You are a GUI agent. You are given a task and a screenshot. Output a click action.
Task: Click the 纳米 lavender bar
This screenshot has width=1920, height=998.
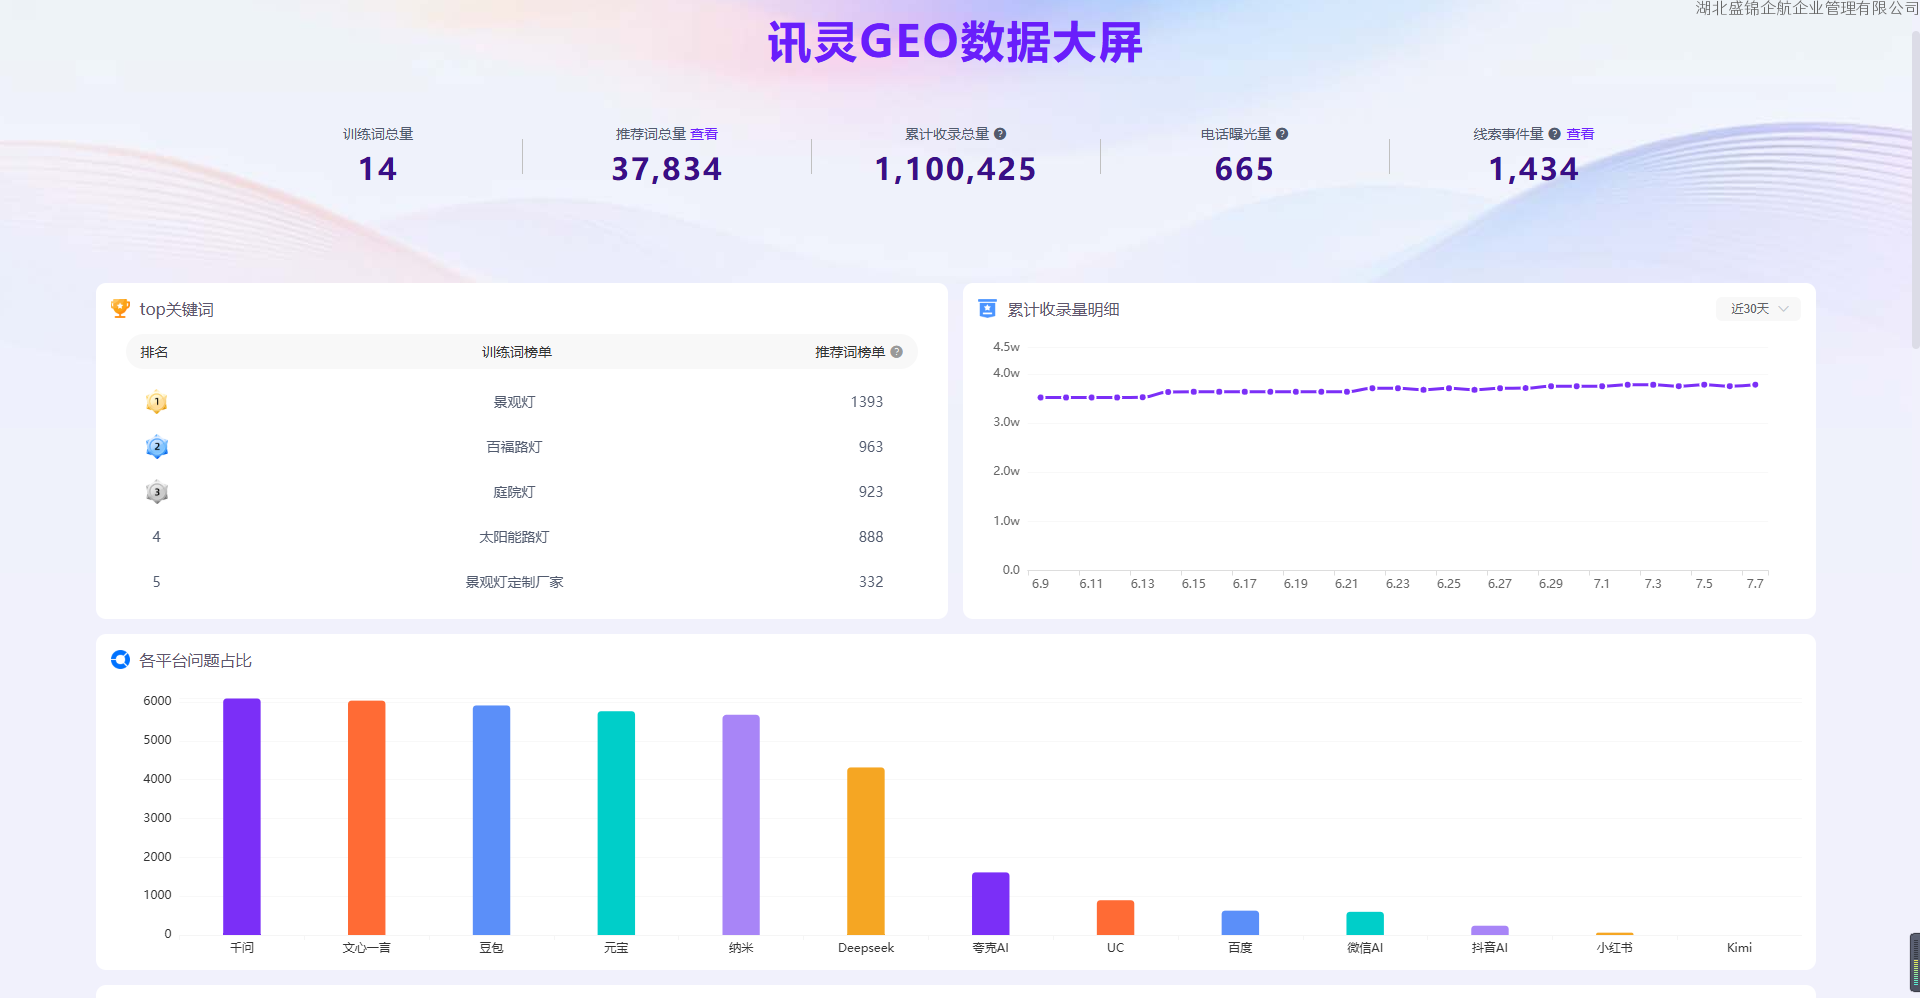click(741, 825)
